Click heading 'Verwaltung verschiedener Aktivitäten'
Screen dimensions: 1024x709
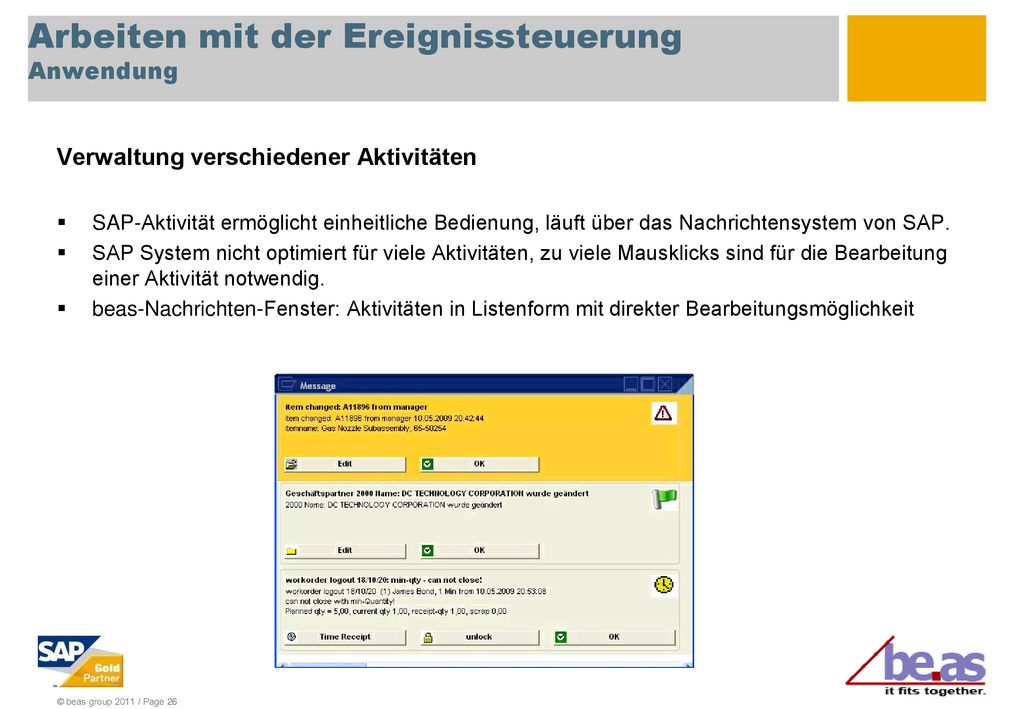[266, 157]
